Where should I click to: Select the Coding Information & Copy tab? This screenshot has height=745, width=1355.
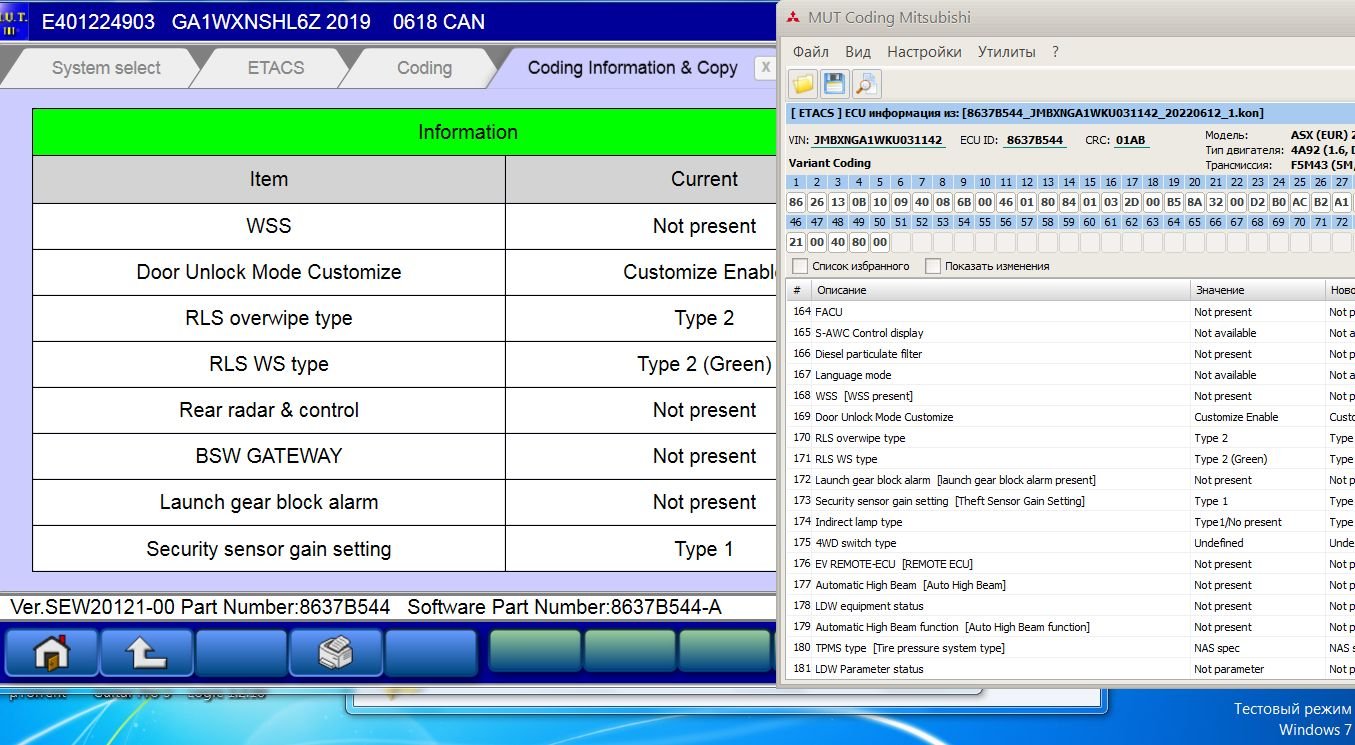633,68
